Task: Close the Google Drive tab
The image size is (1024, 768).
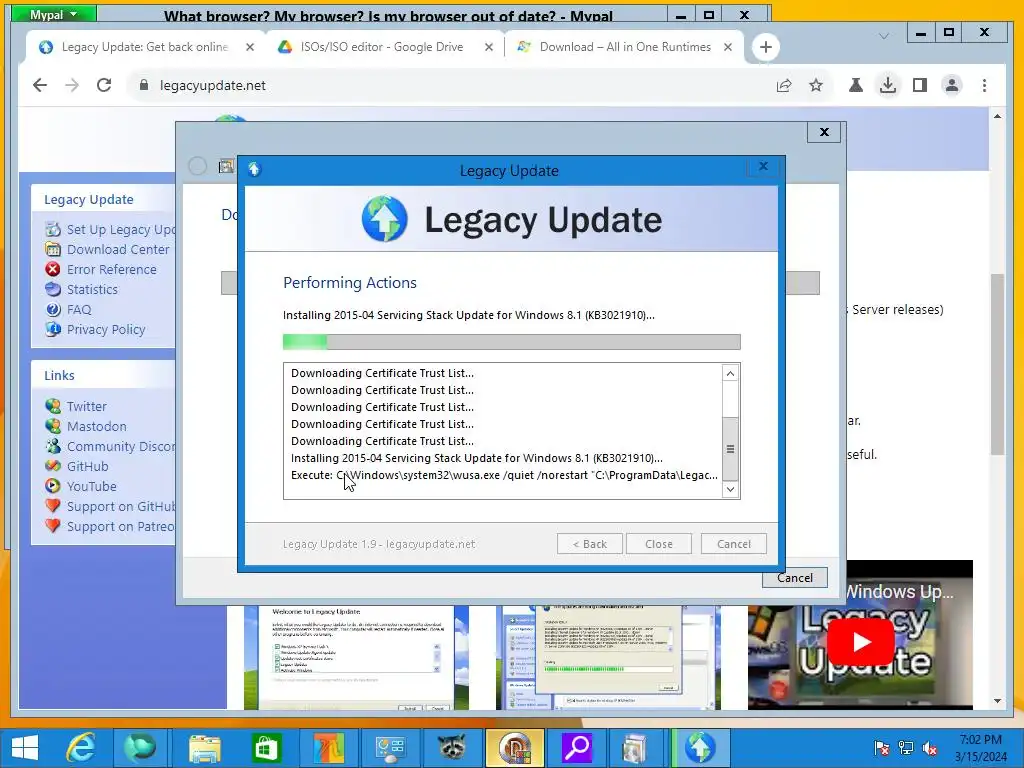Action: (488, 47)
